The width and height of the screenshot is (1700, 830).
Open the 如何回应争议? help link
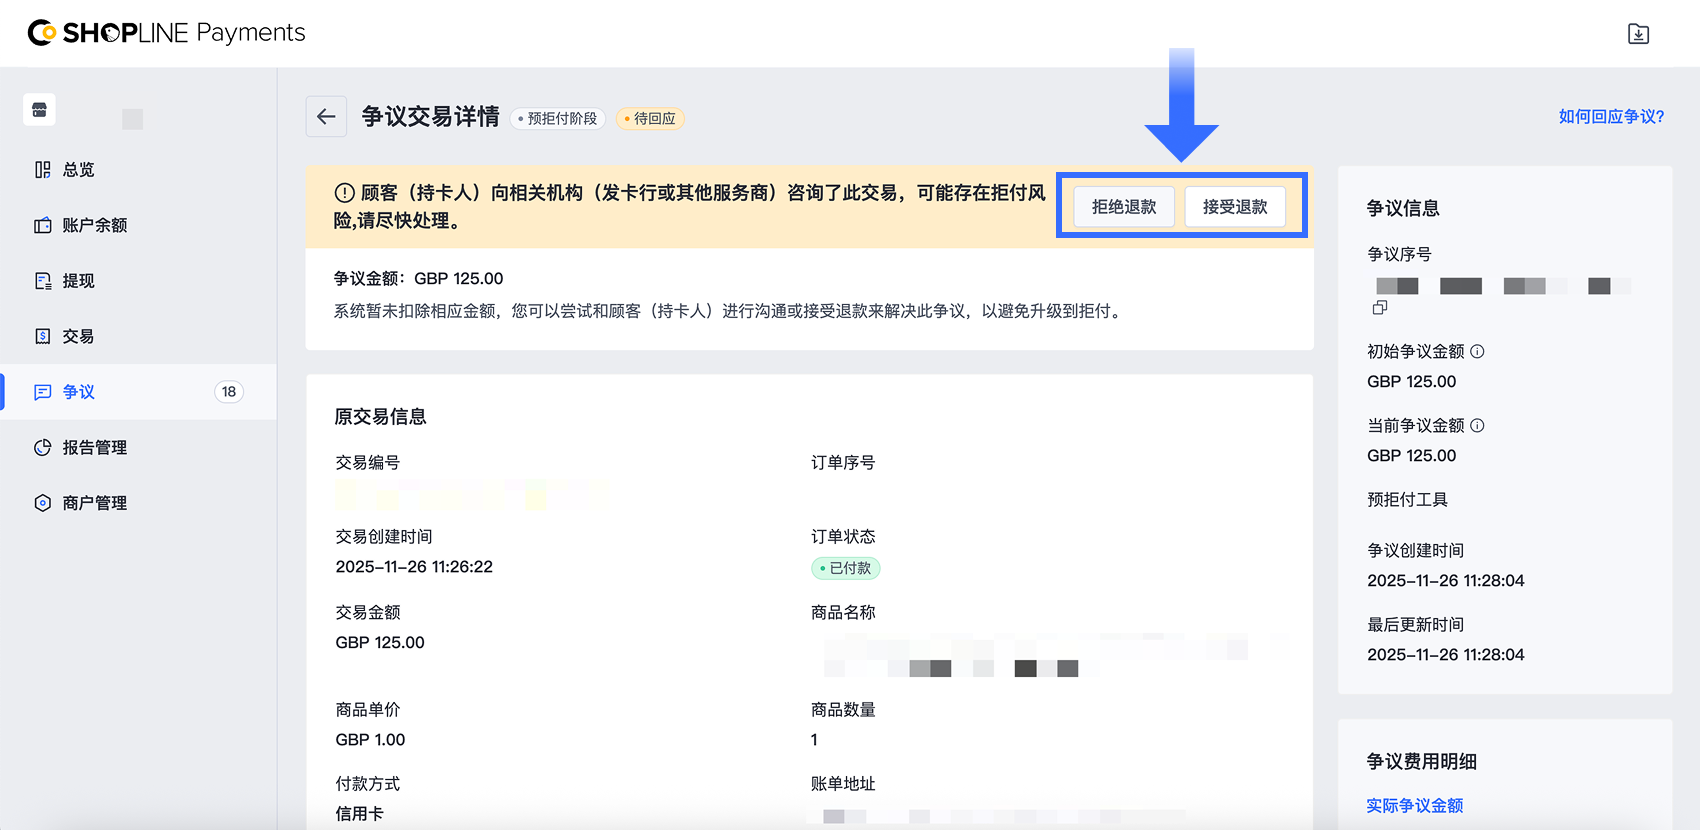click(1611, 117)
